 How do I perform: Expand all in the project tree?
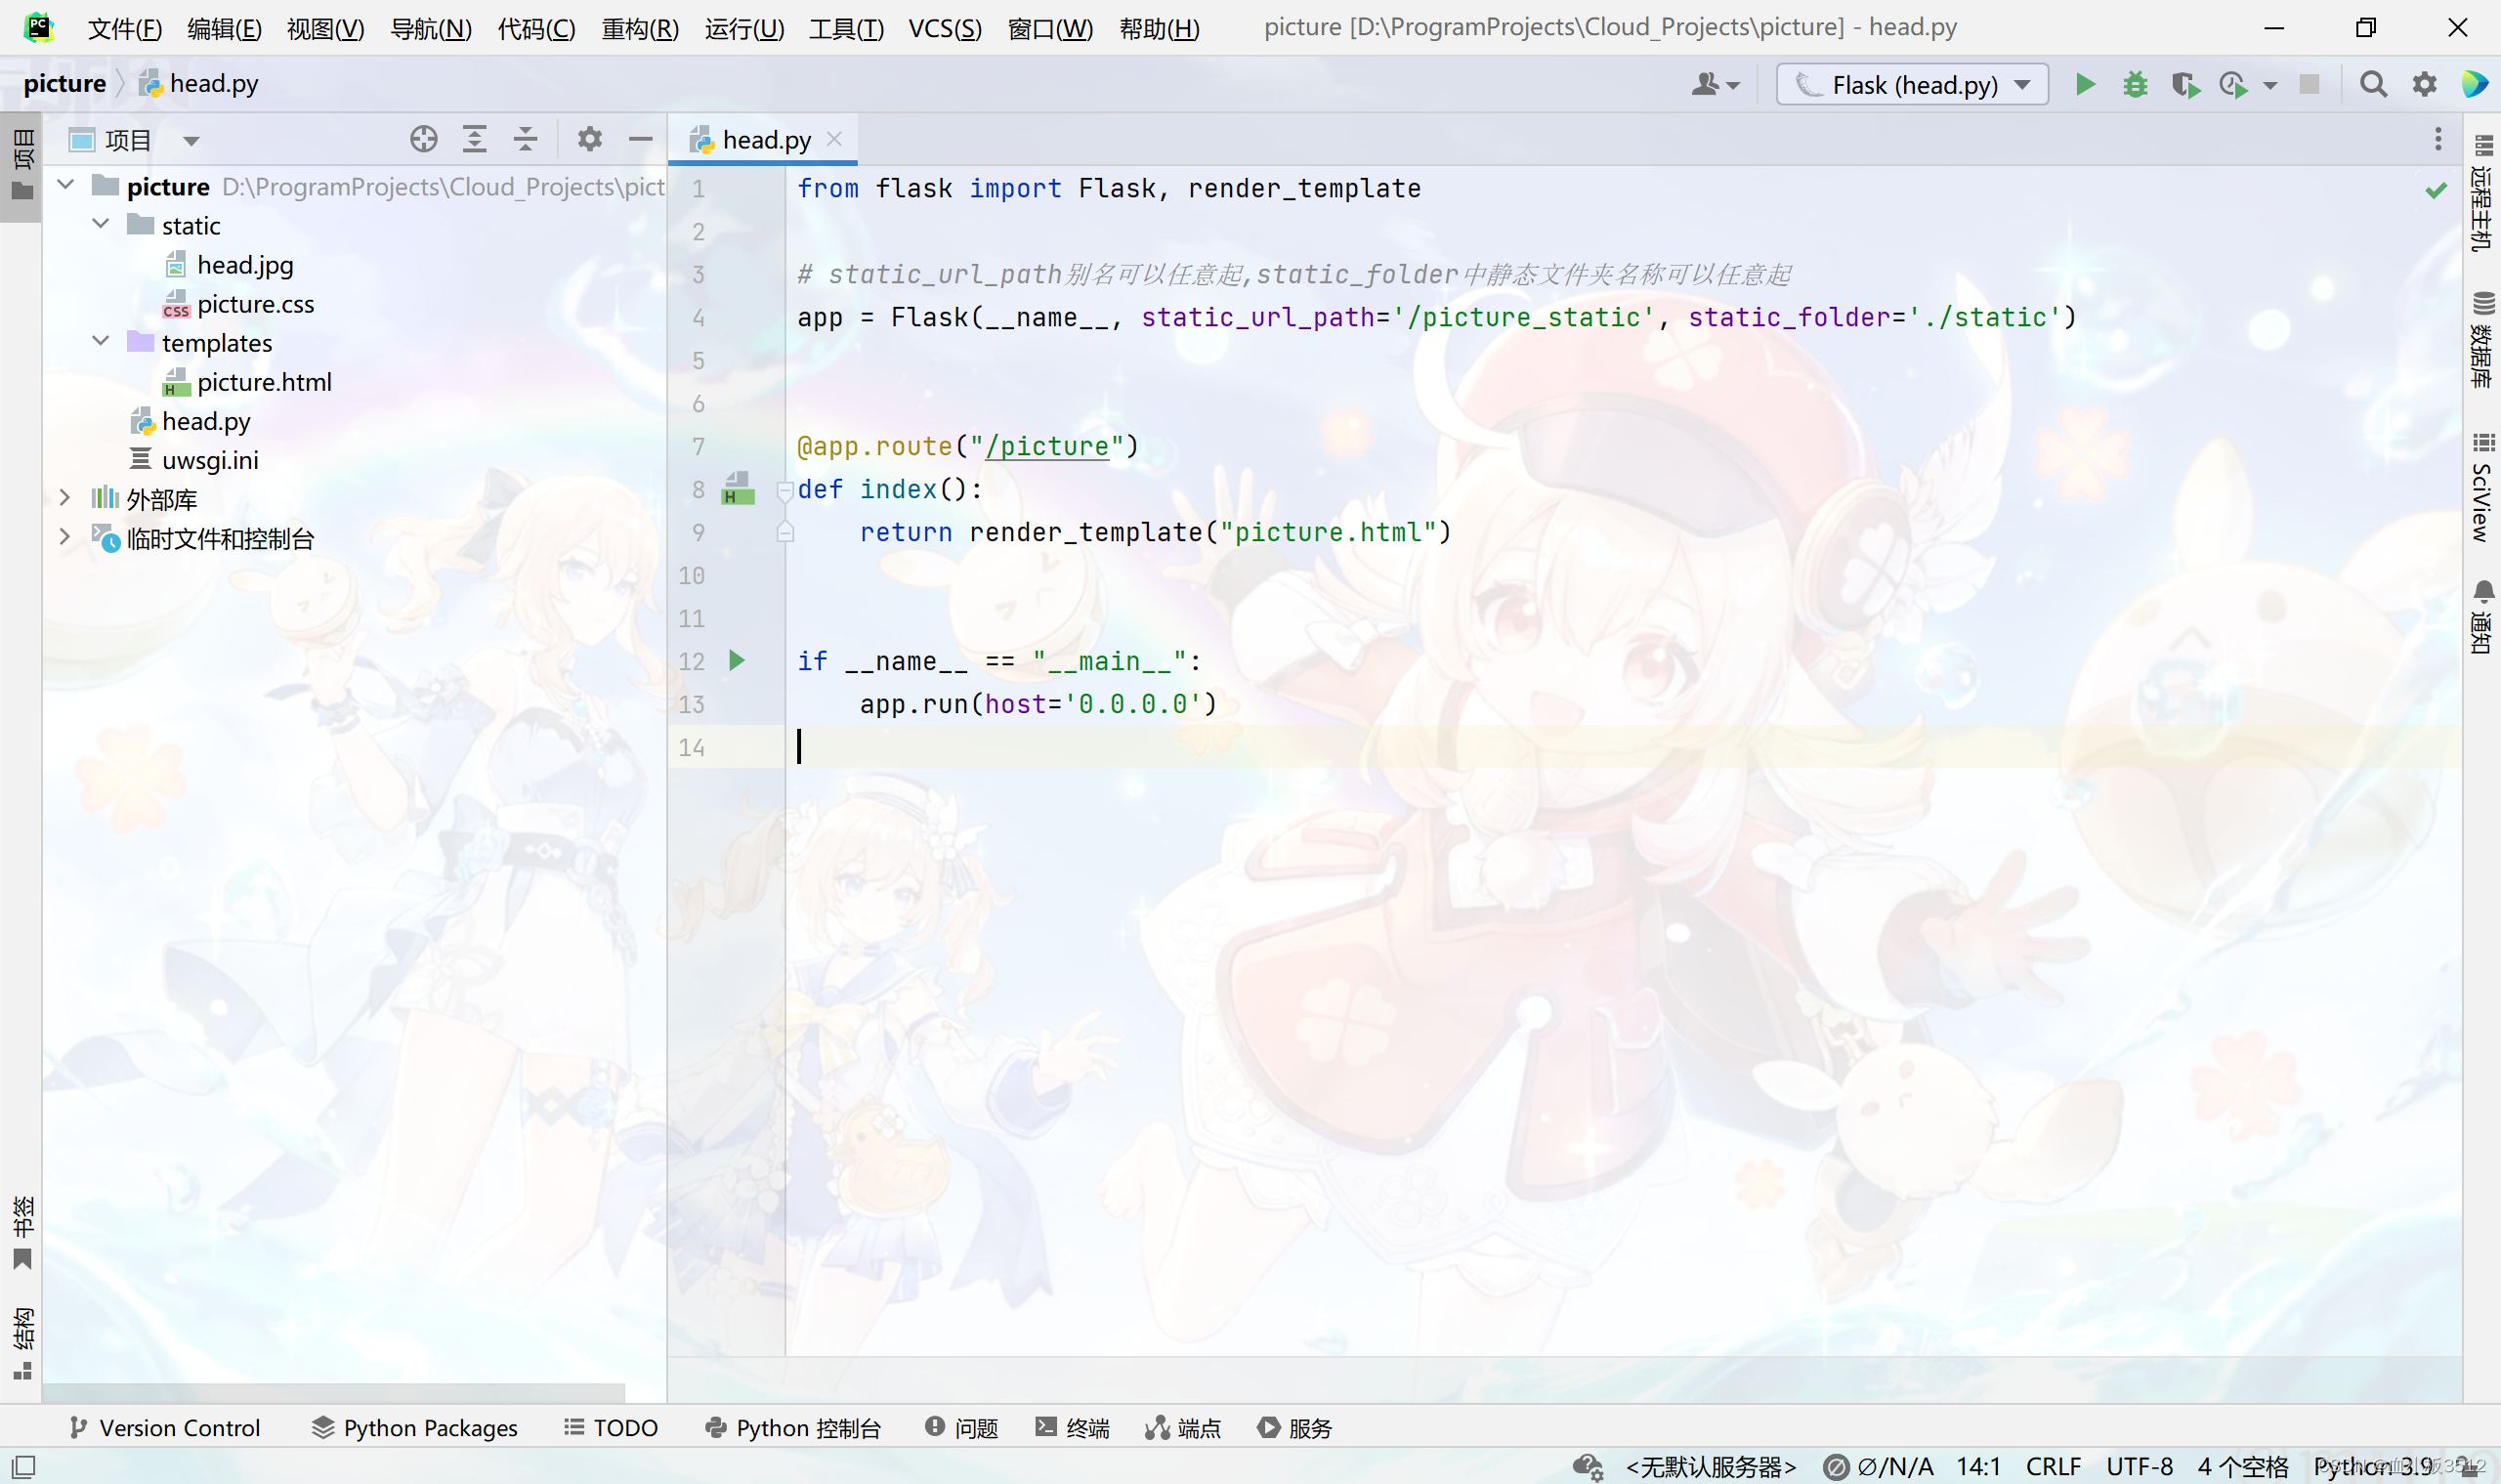point(474,140)
